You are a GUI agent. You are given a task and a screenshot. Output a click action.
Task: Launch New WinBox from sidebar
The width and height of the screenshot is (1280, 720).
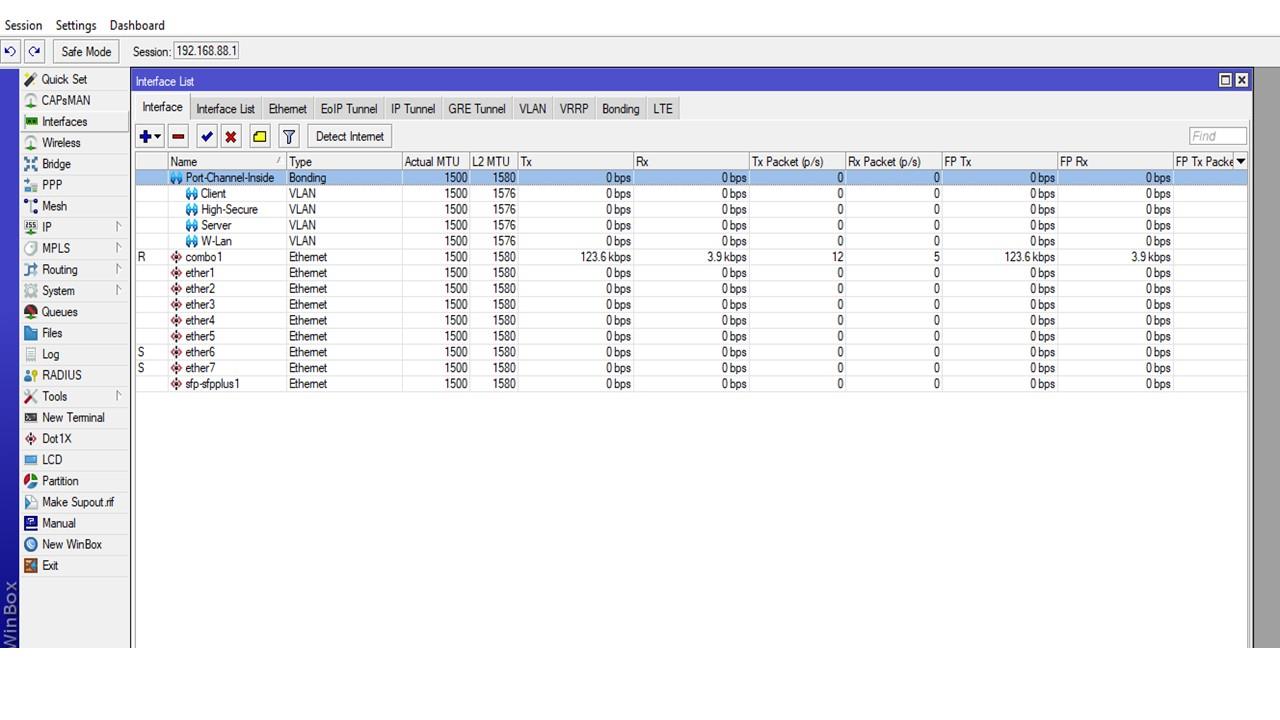(x=72, y=544)
